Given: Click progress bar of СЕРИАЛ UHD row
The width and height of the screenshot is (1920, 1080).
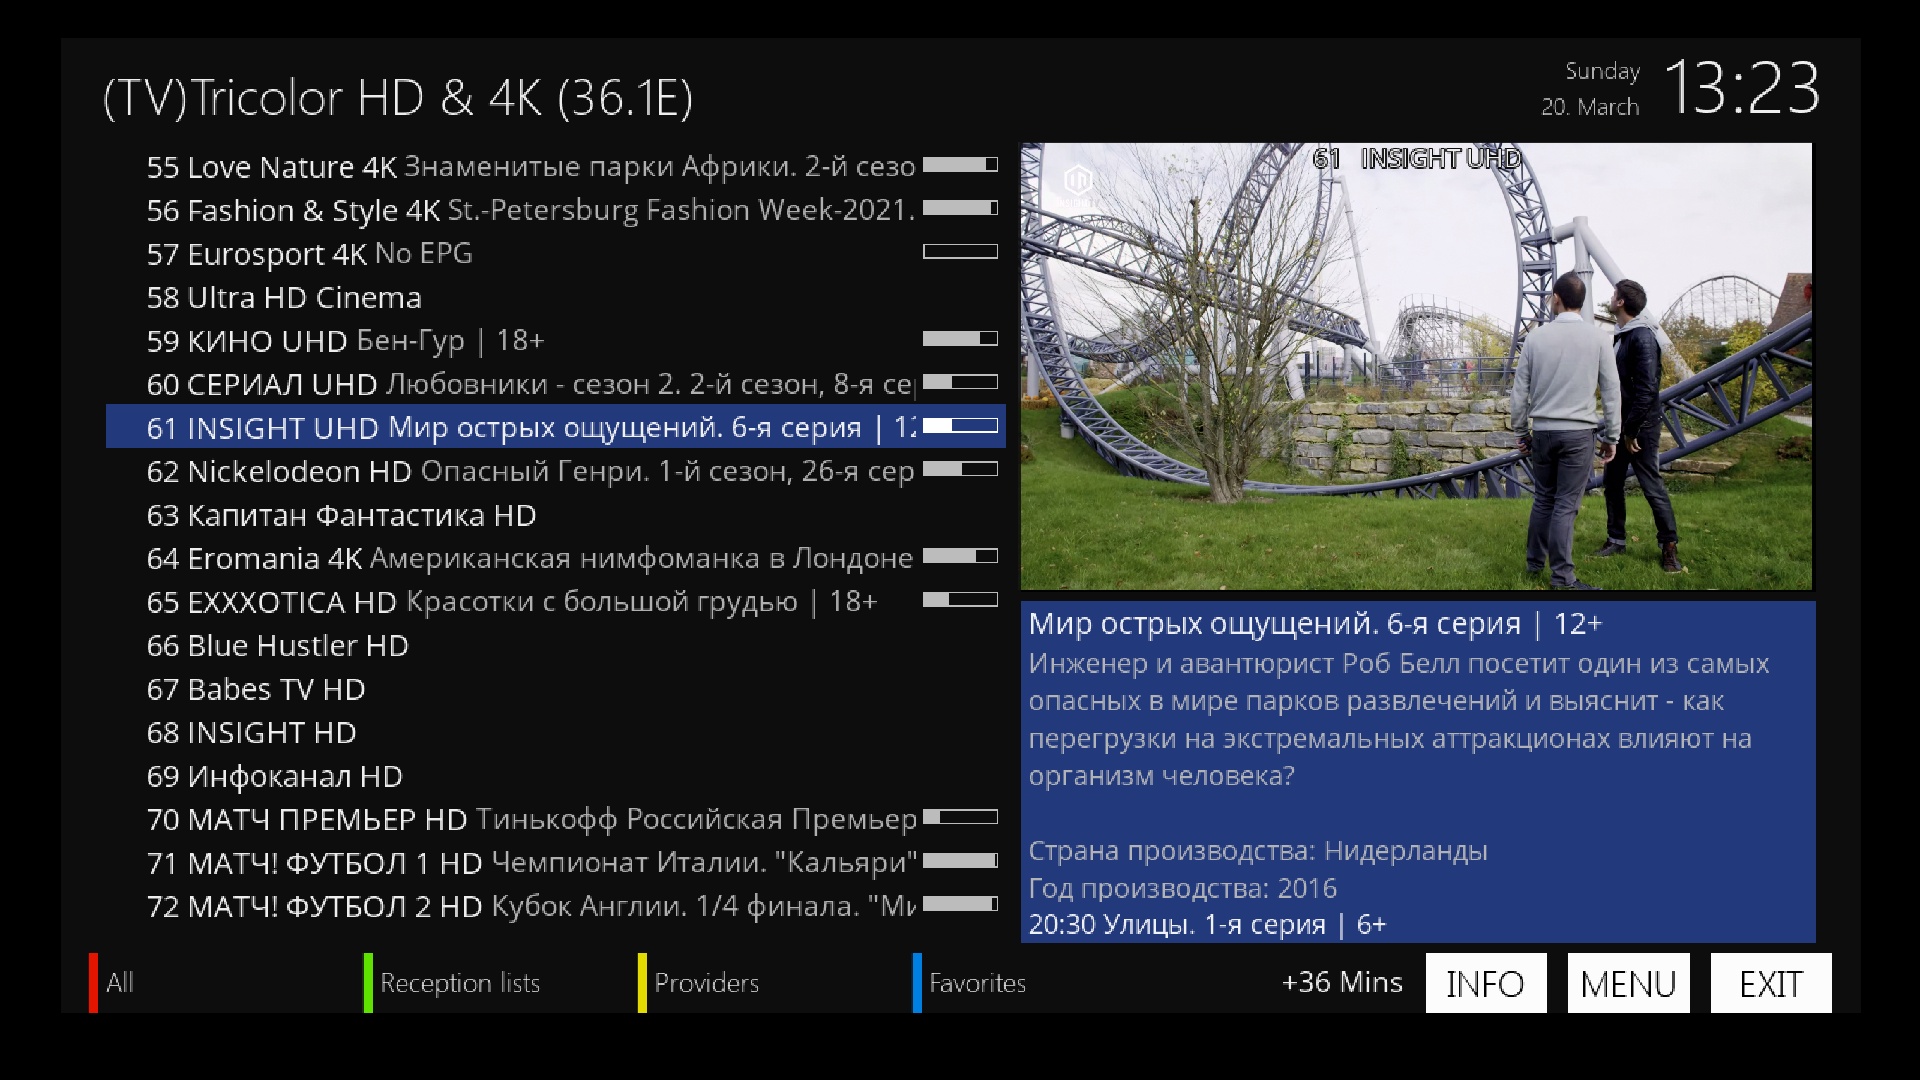Looking at the screenshot, I should (960, 382).
